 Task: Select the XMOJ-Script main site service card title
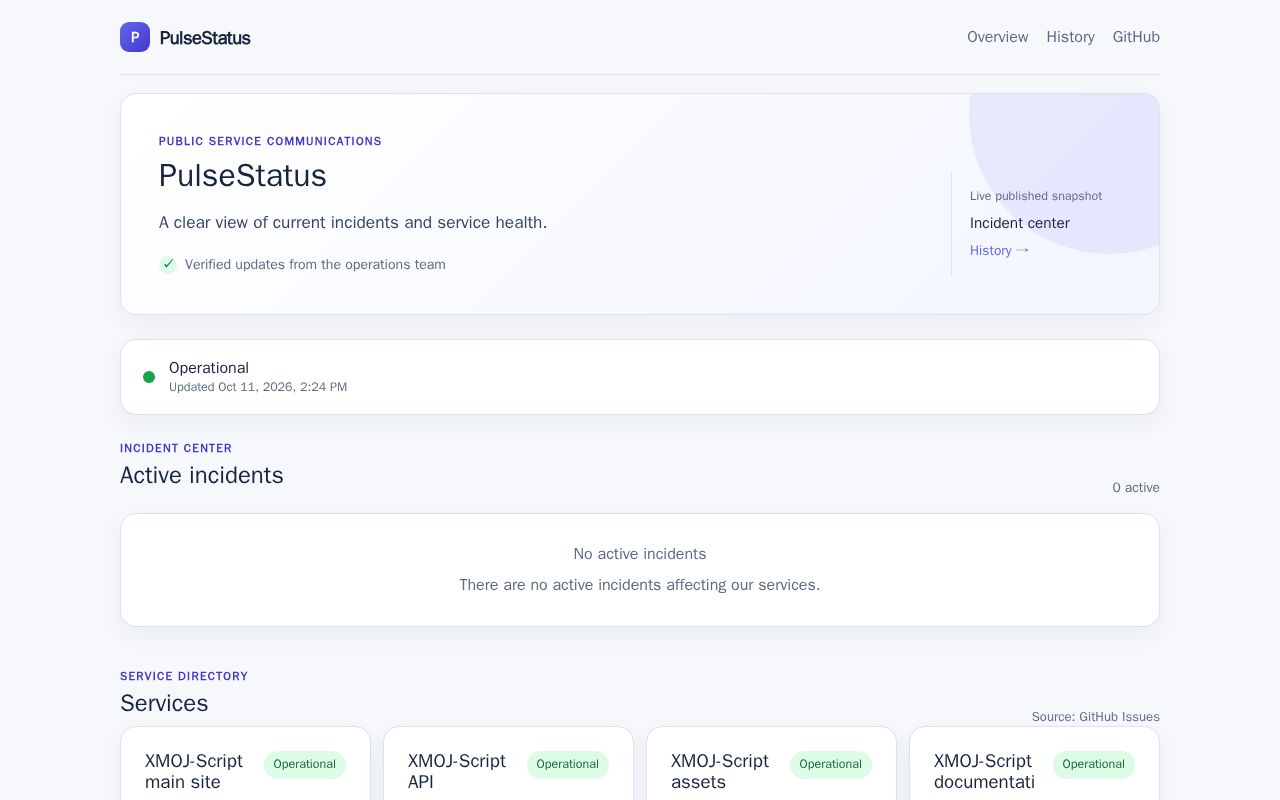tap(194, 771)
